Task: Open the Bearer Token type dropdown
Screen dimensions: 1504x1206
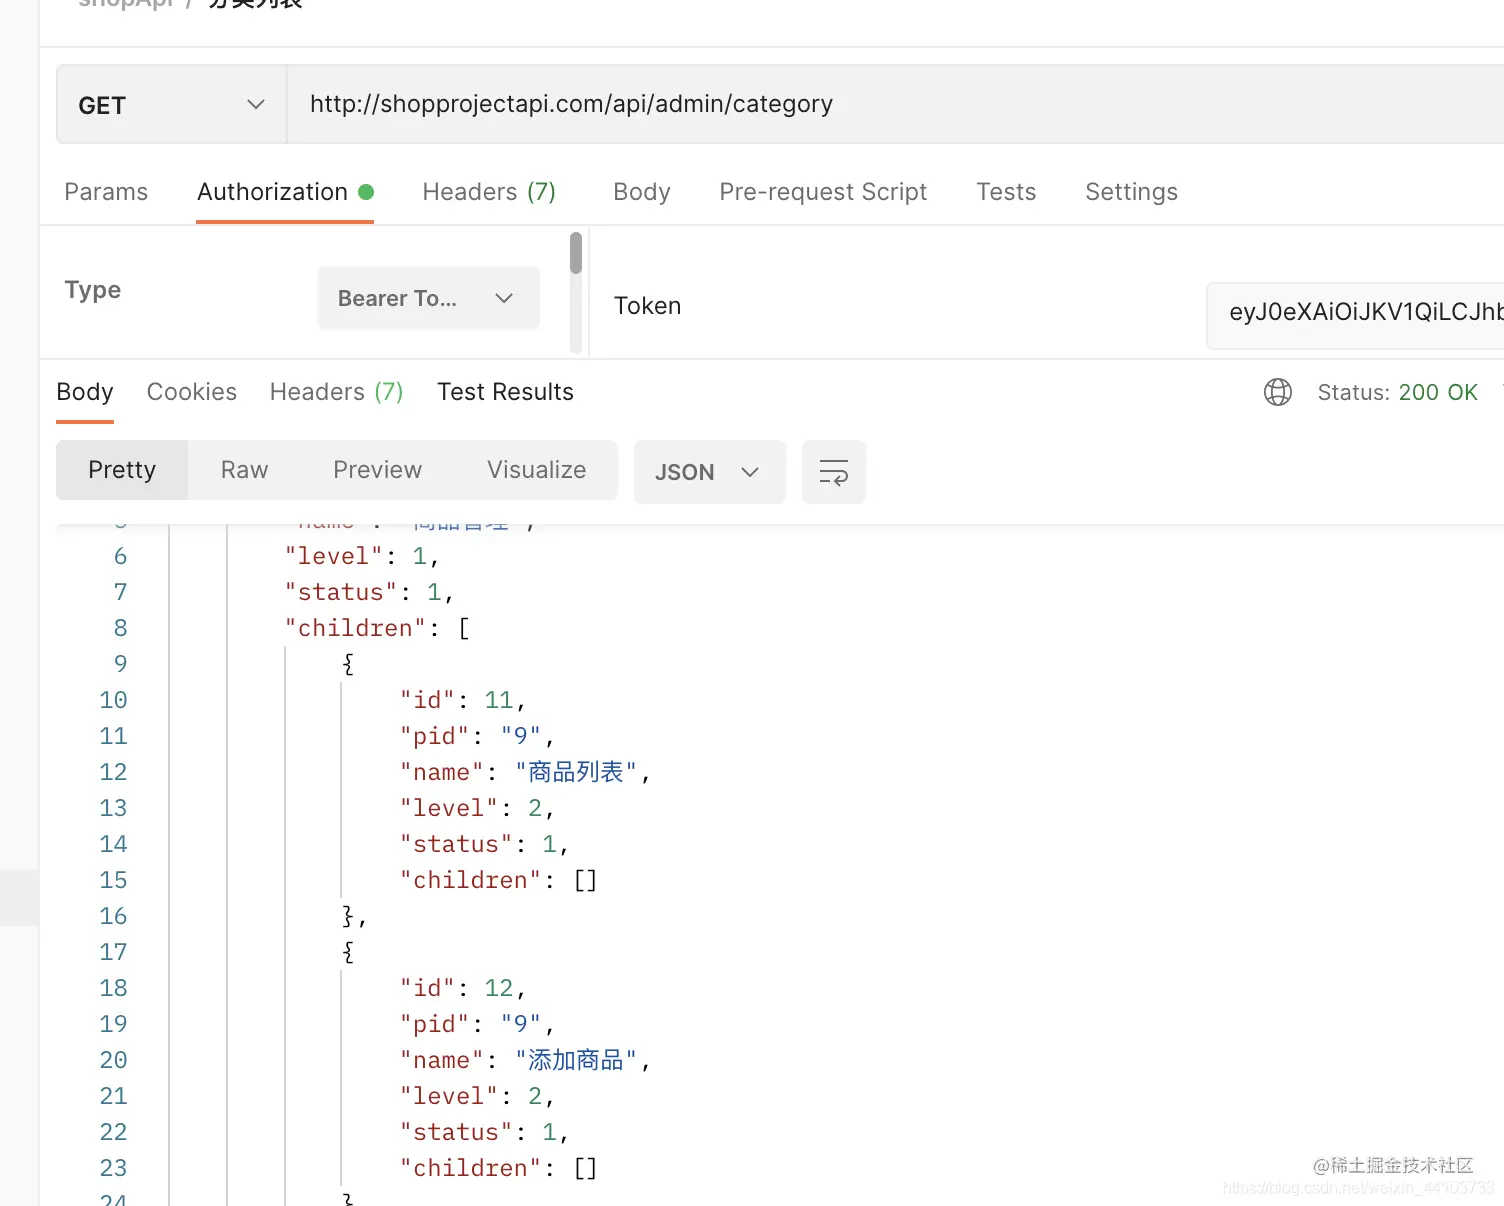Action: (x=428, y=298)
